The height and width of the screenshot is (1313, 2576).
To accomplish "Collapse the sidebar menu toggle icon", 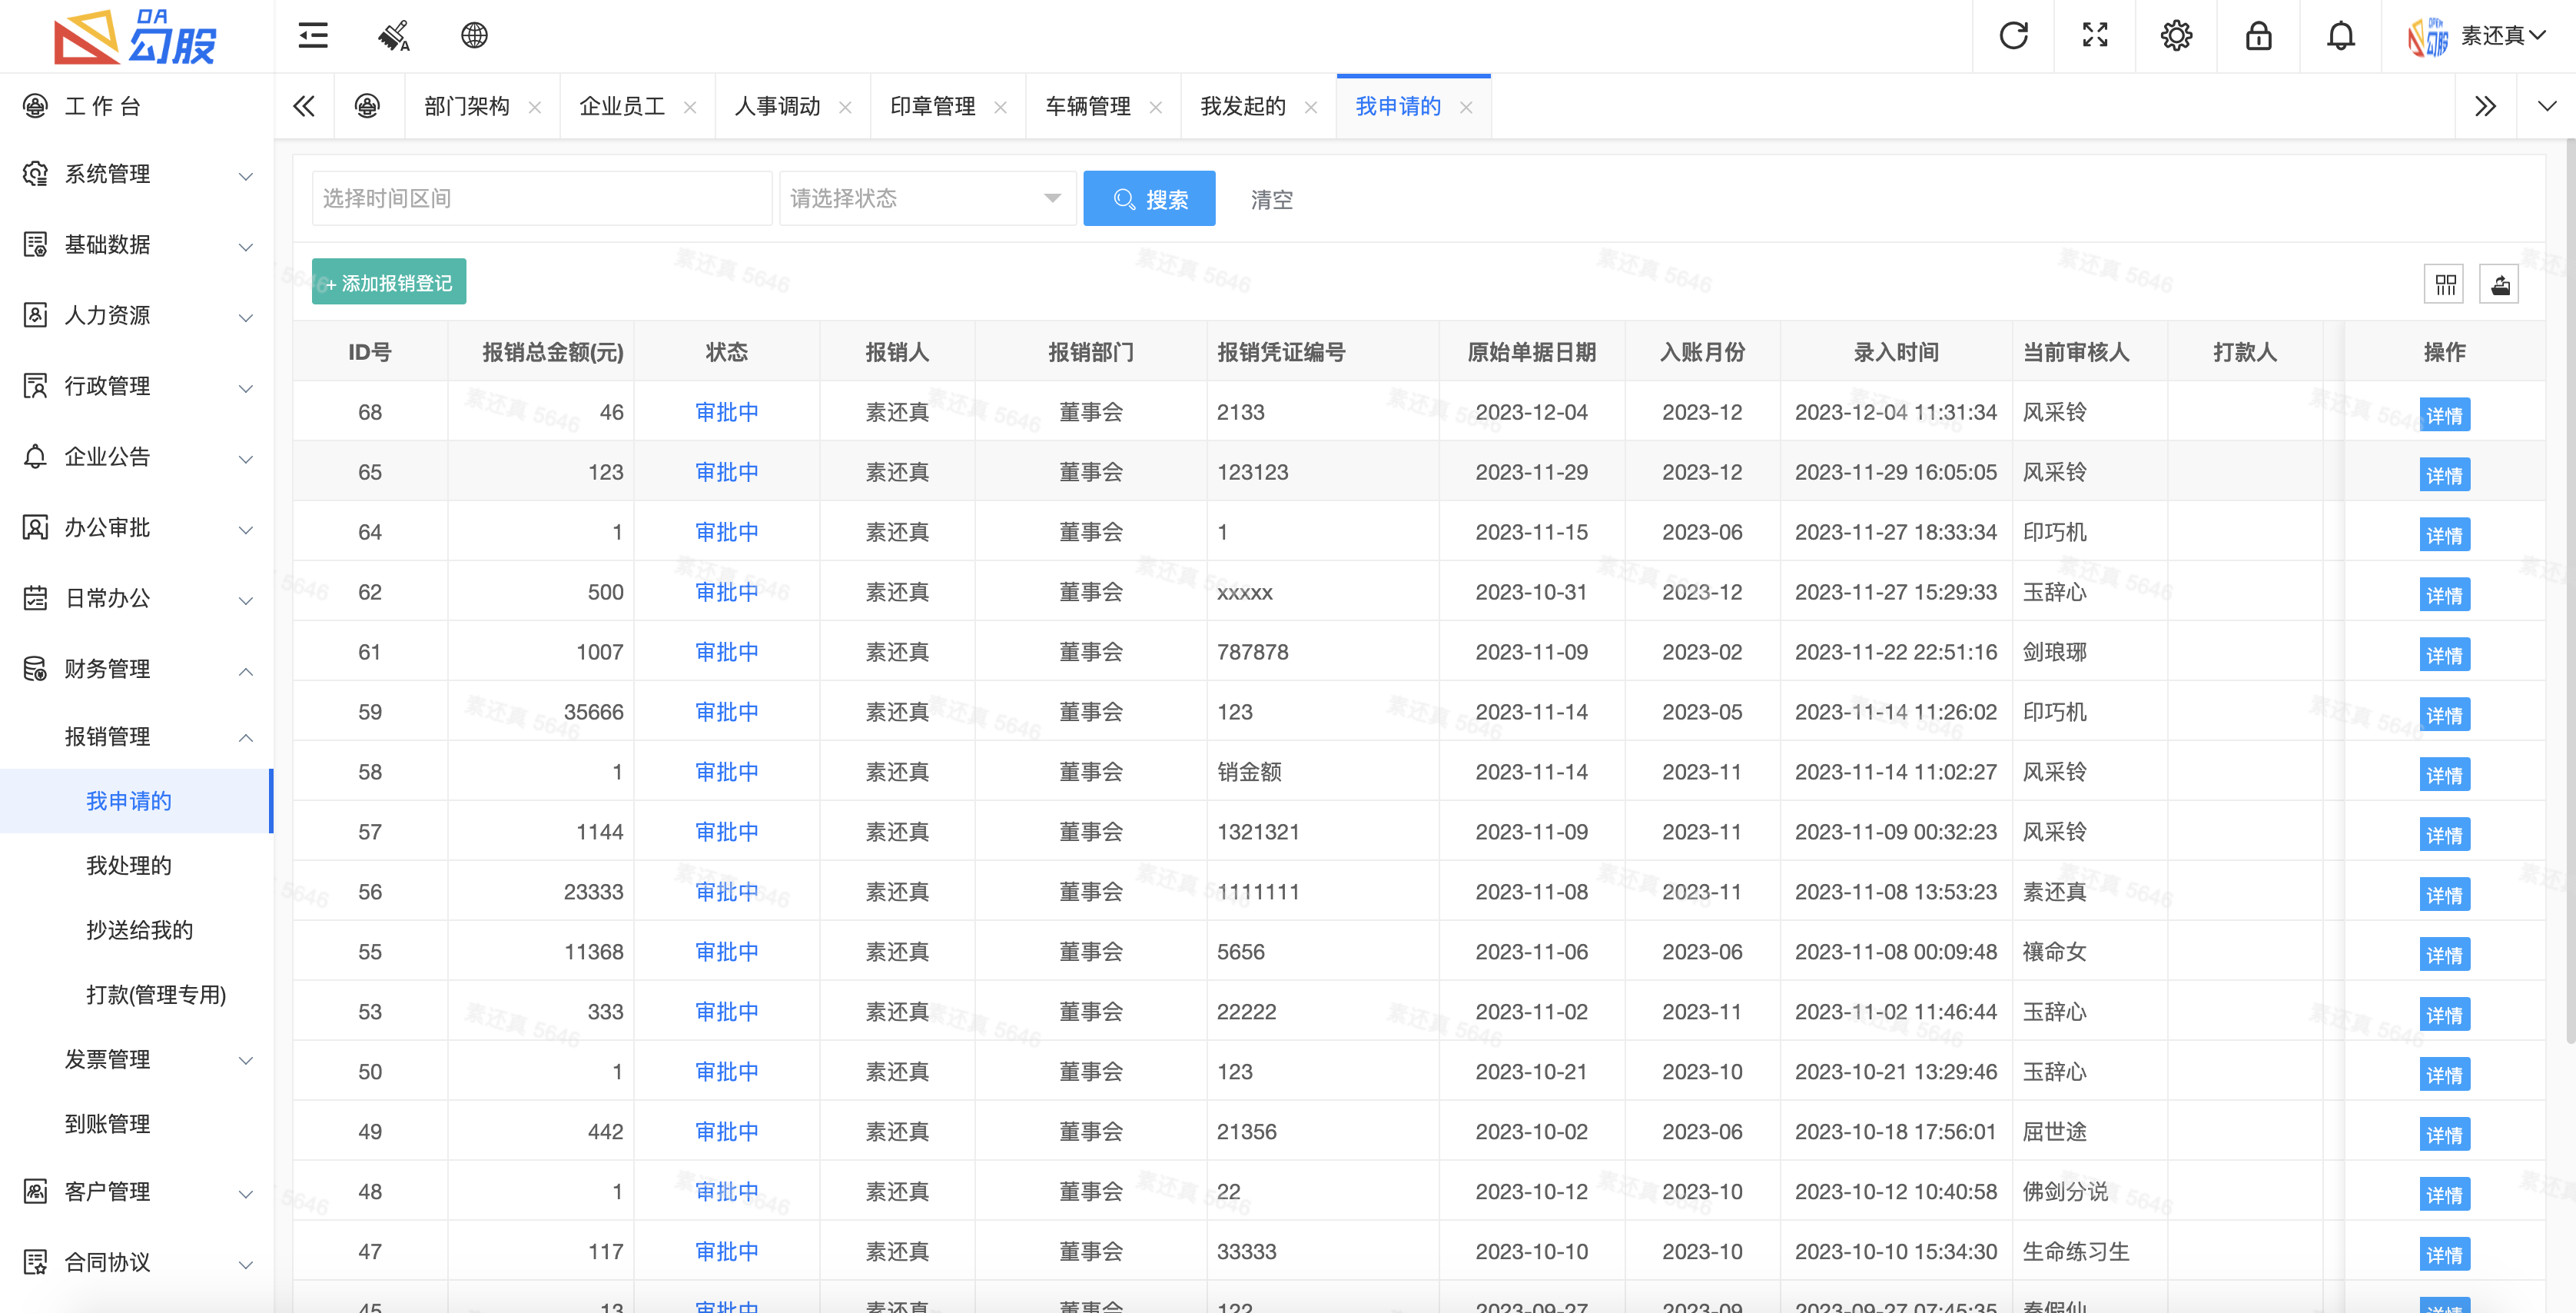I will coord(313,36).
